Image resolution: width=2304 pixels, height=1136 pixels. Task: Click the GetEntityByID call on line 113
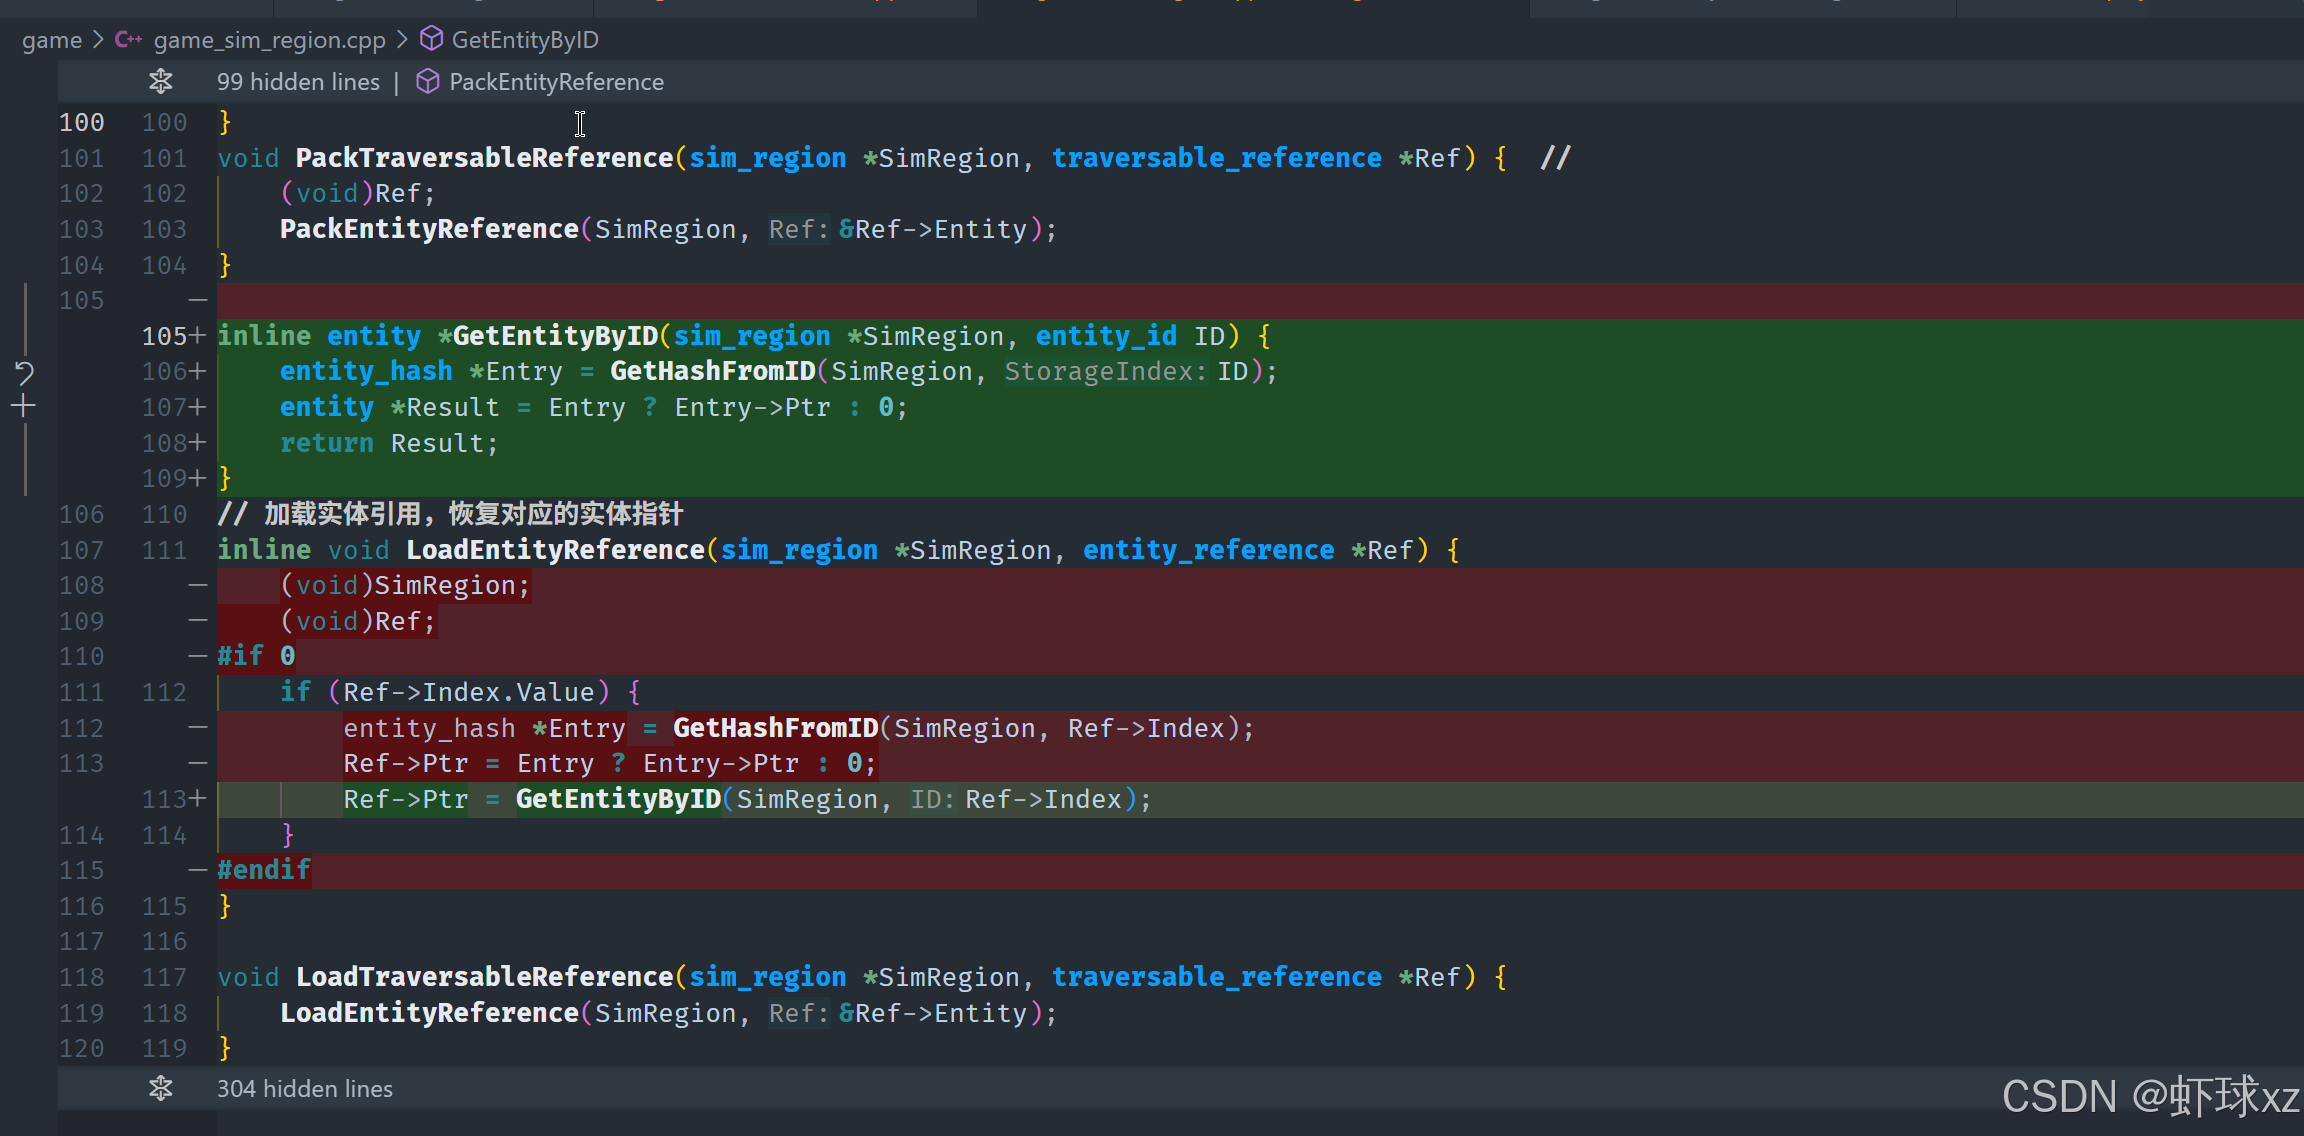coord(618,800)
